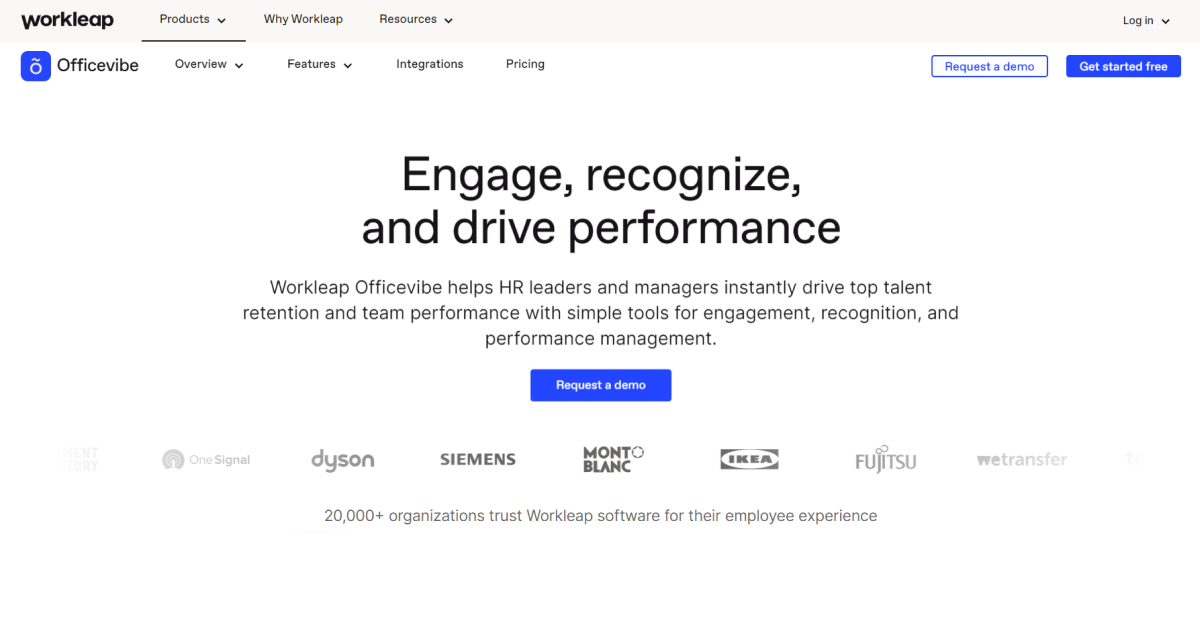Click the paragraph starting "Workleap Officevibe helps HR leaders"
1200x628 pixels.
(x=601, y=313)
